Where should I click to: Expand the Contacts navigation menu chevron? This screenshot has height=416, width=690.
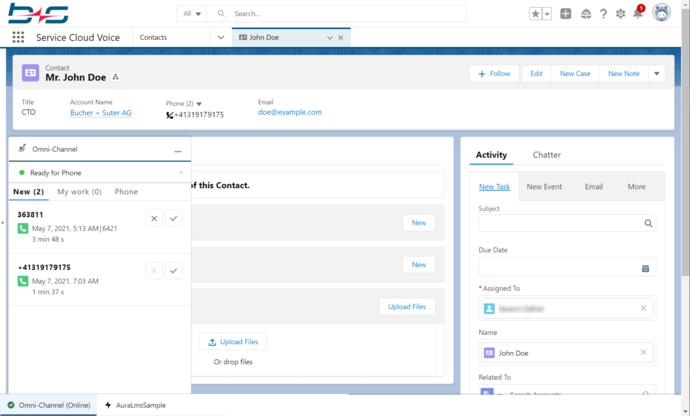pos(221,37)
